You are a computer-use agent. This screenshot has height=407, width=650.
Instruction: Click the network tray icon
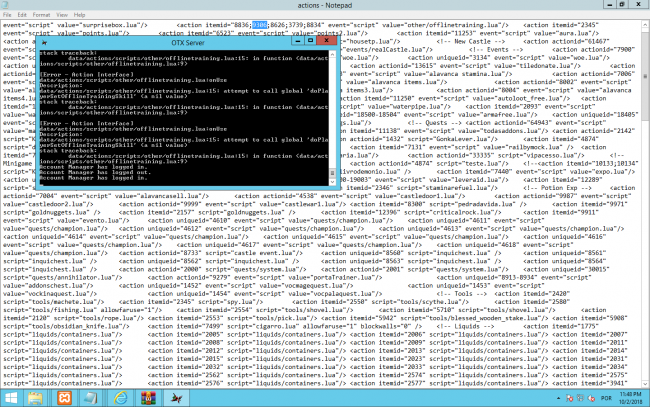click(580, 399)
